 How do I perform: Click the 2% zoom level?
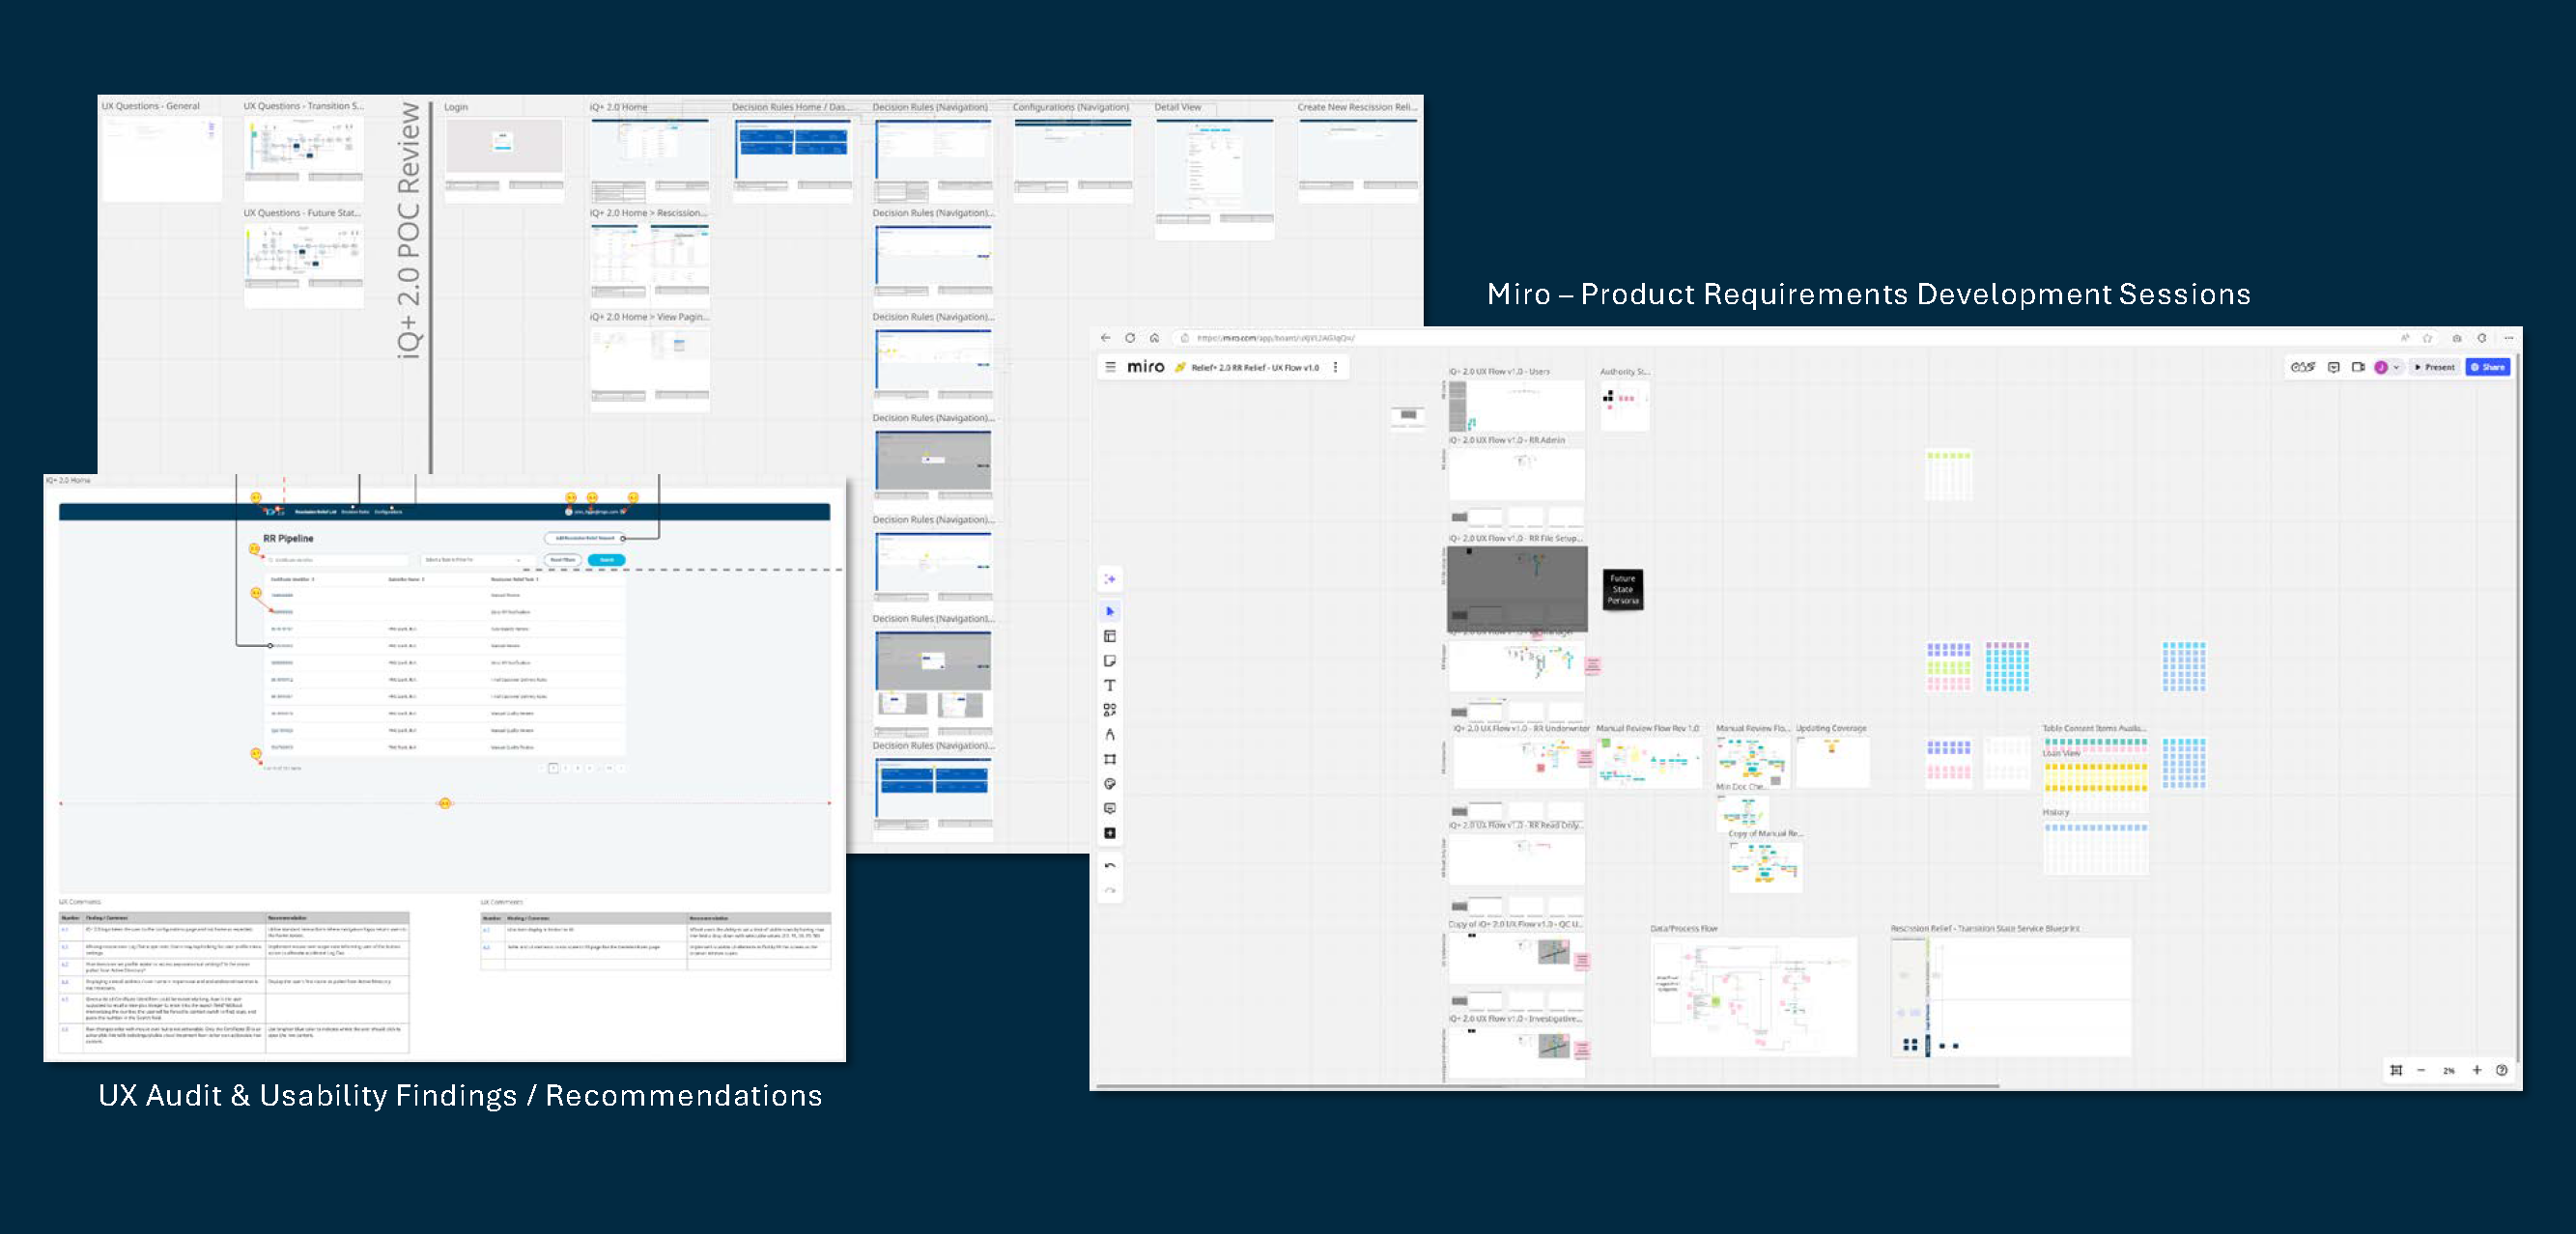[x=2449, y=1071]
